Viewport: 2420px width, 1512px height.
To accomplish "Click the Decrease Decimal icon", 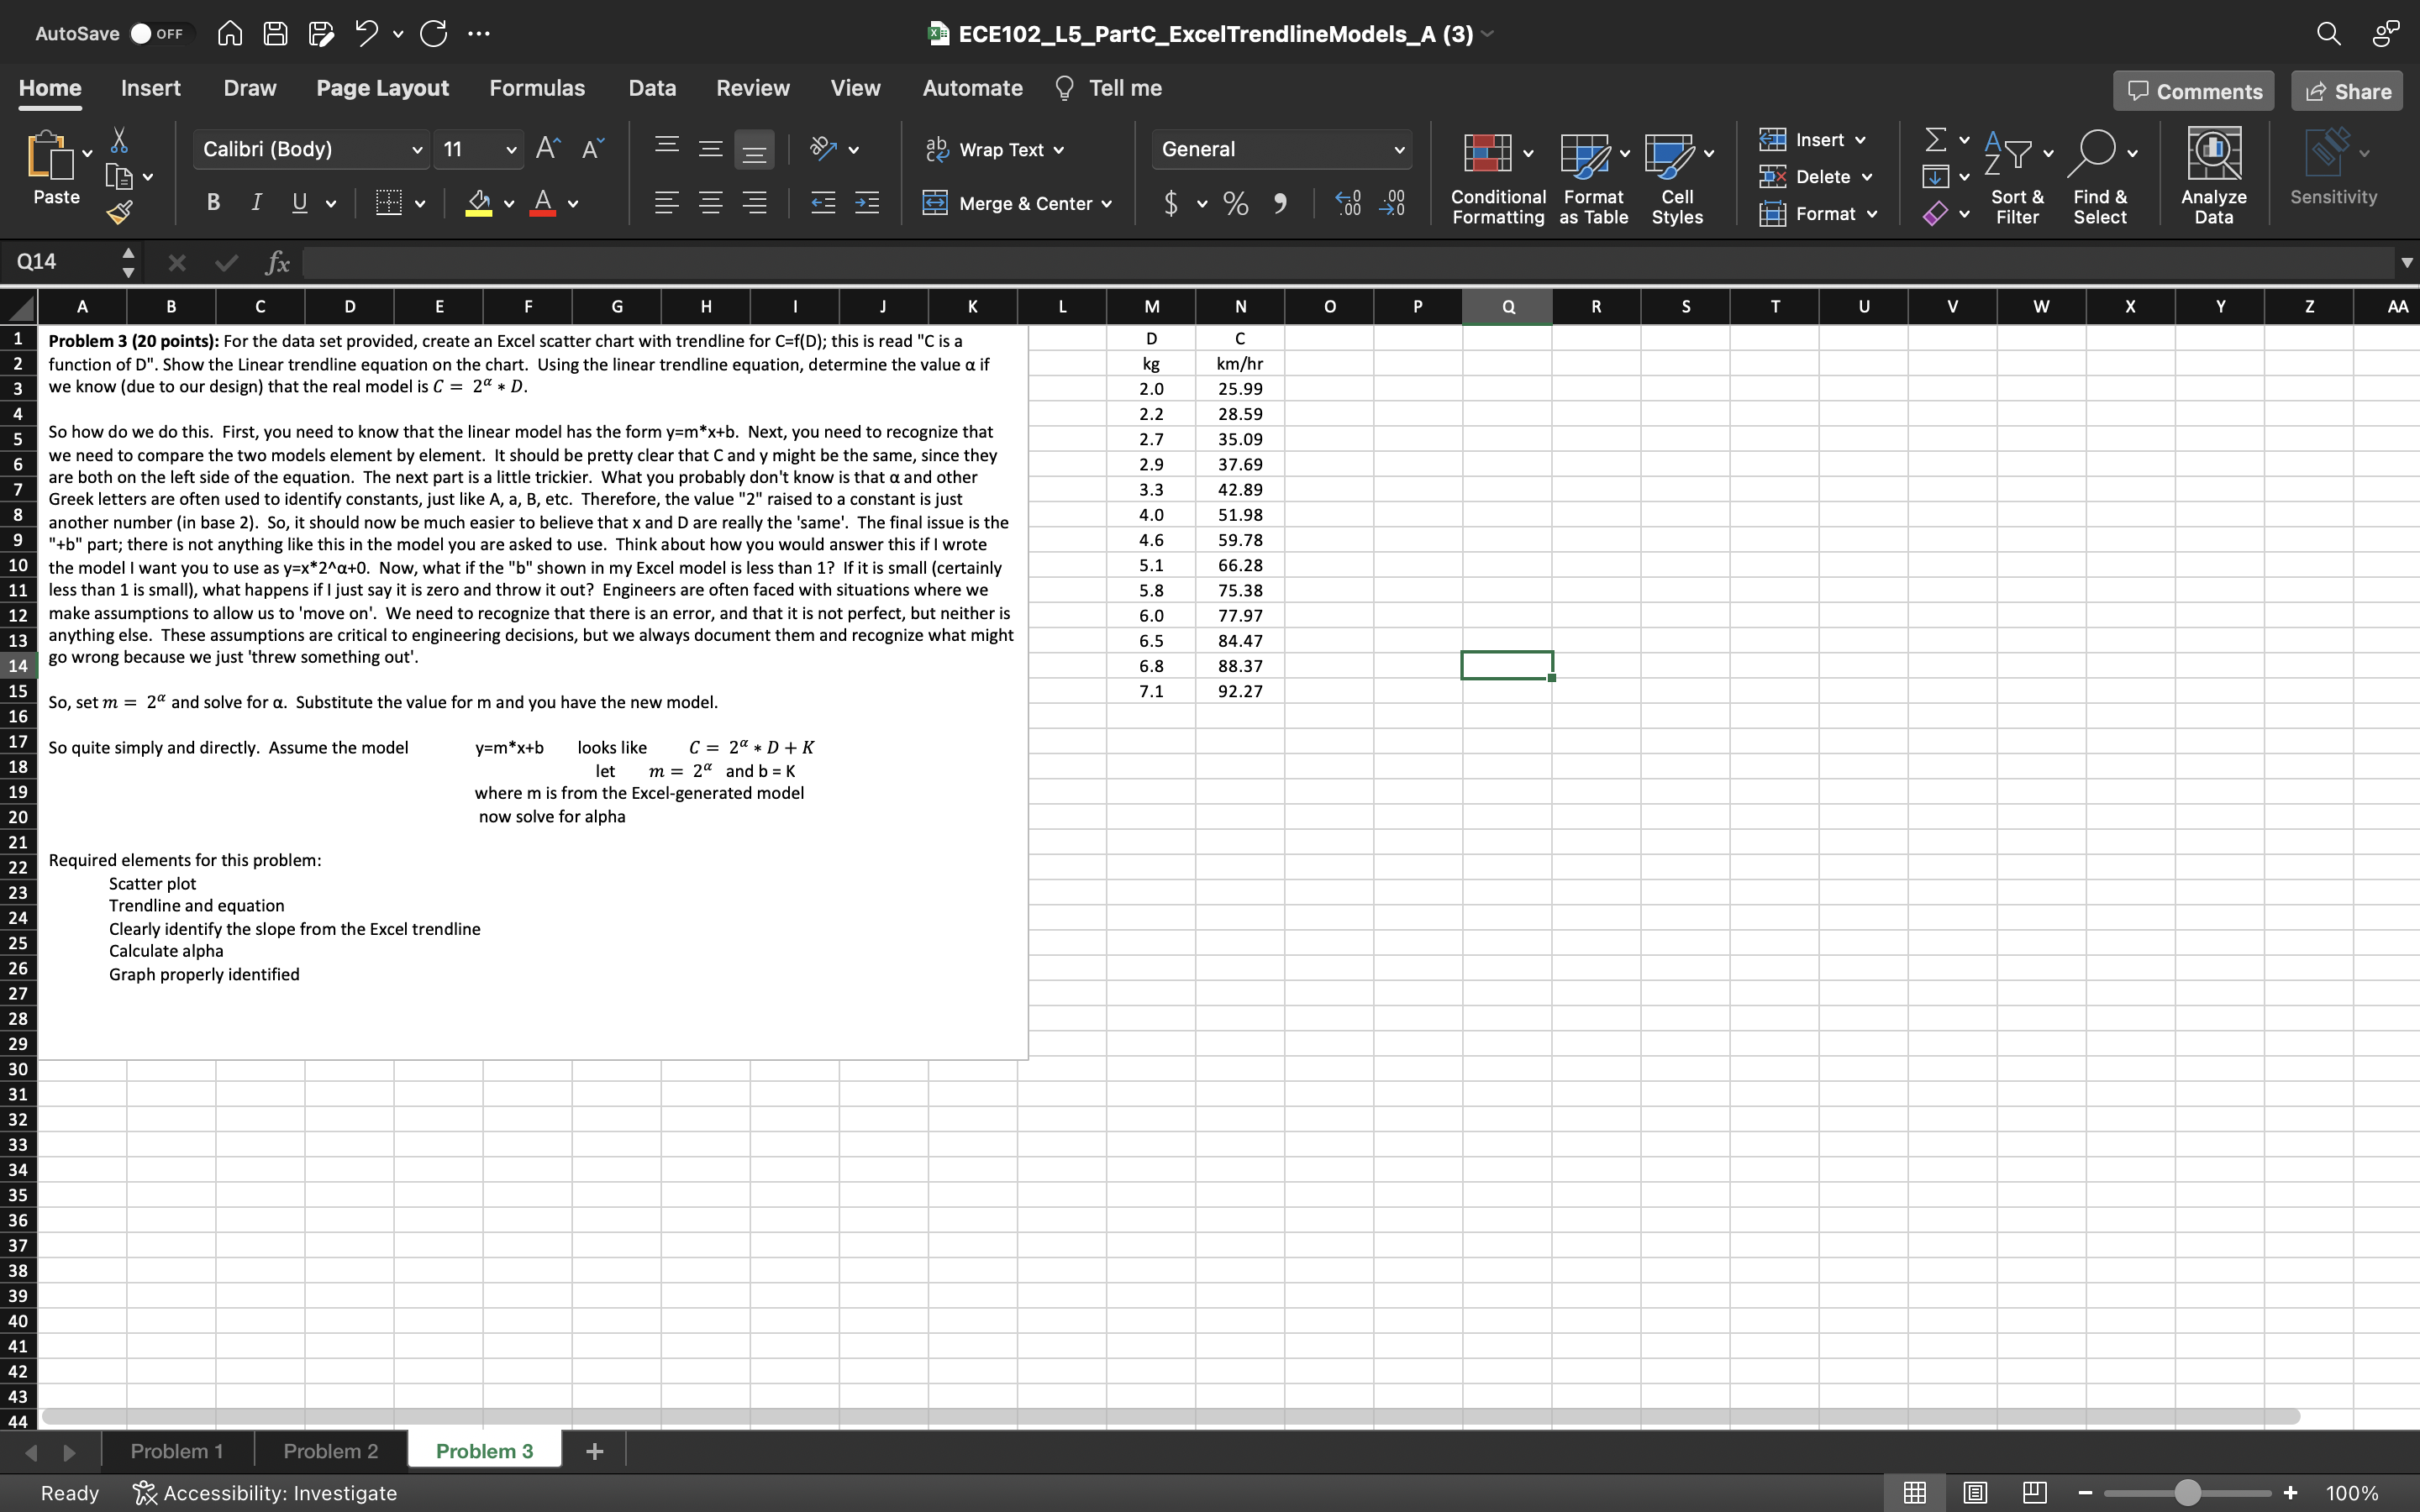I will [x=1392, y=203].
